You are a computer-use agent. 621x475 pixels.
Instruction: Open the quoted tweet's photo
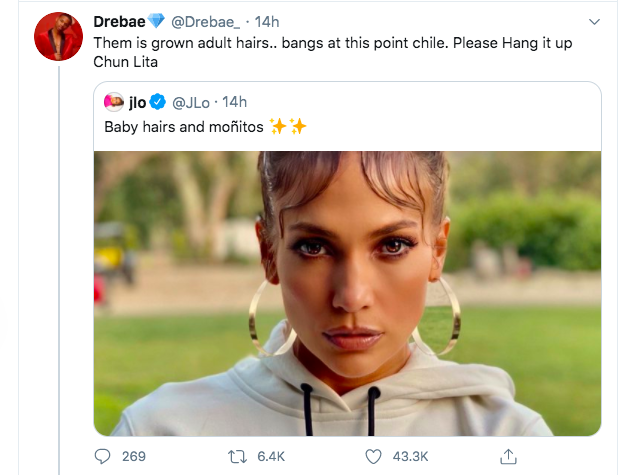[347, 292]
